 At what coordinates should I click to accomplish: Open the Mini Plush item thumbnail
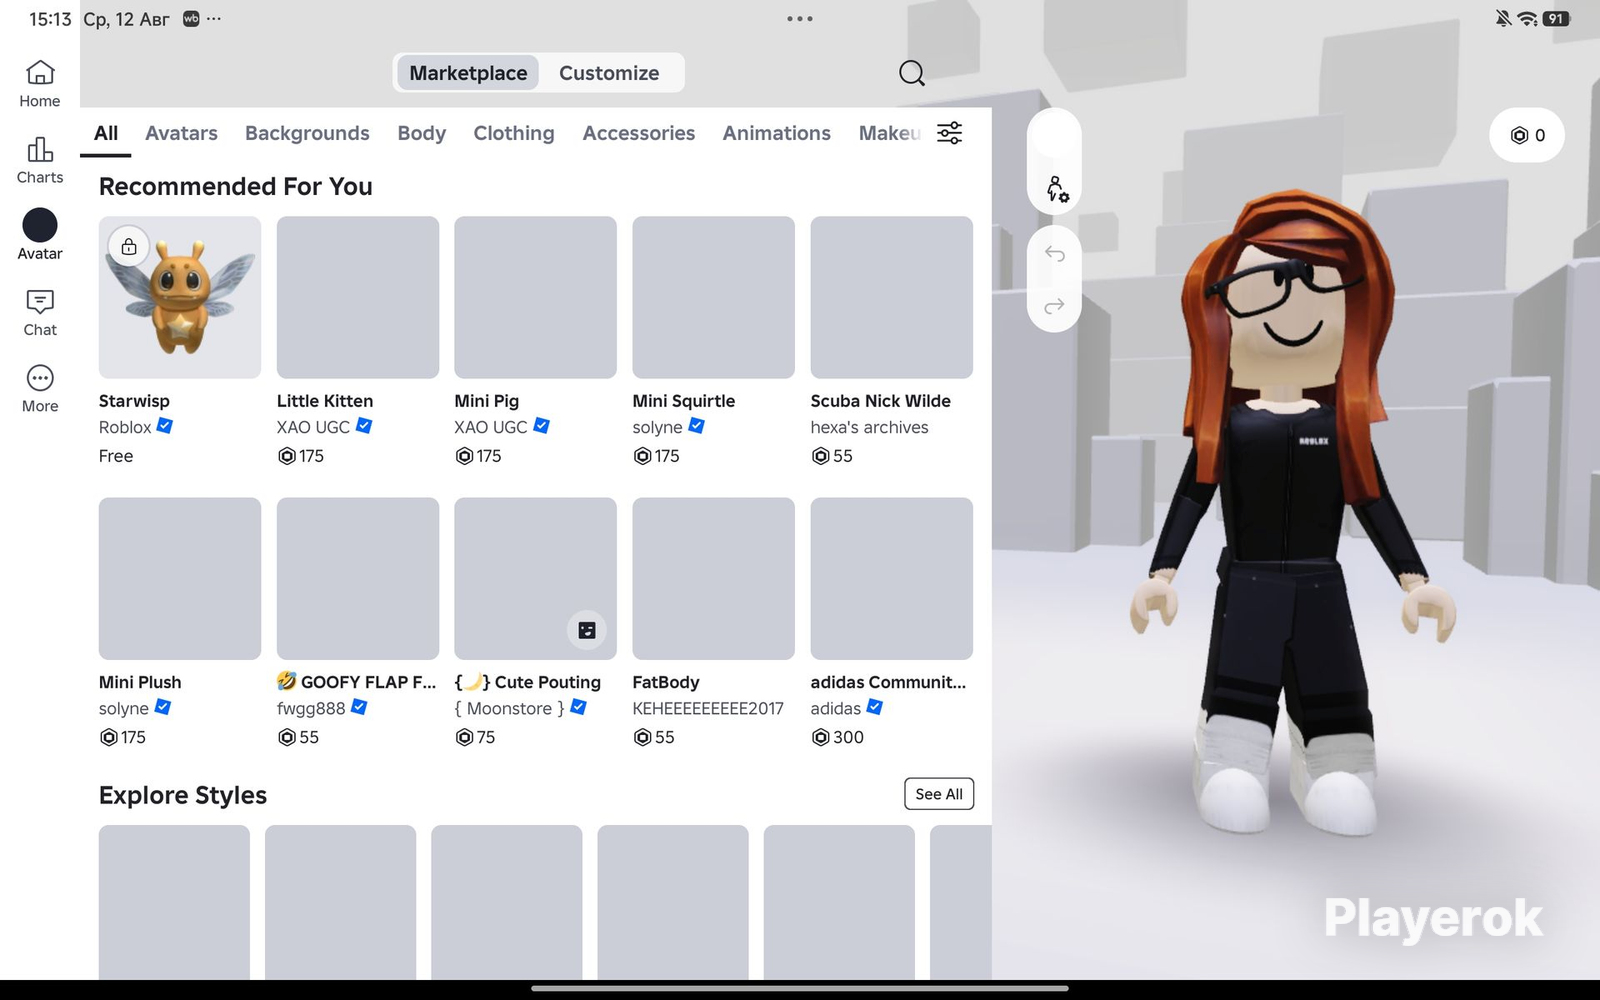point(180,579)
